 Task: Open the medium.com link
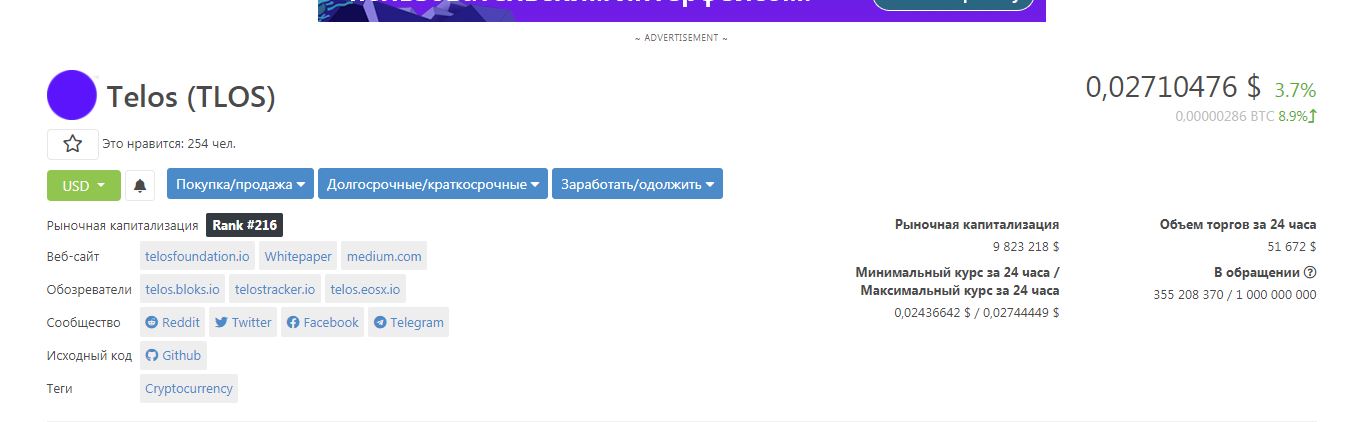(x=384, y=256)
